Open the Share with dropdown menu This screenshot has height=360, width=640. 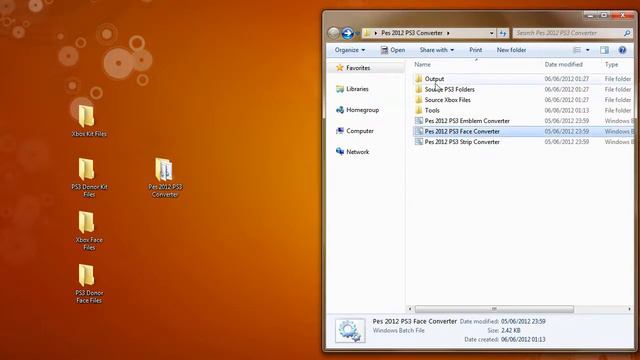436,50
